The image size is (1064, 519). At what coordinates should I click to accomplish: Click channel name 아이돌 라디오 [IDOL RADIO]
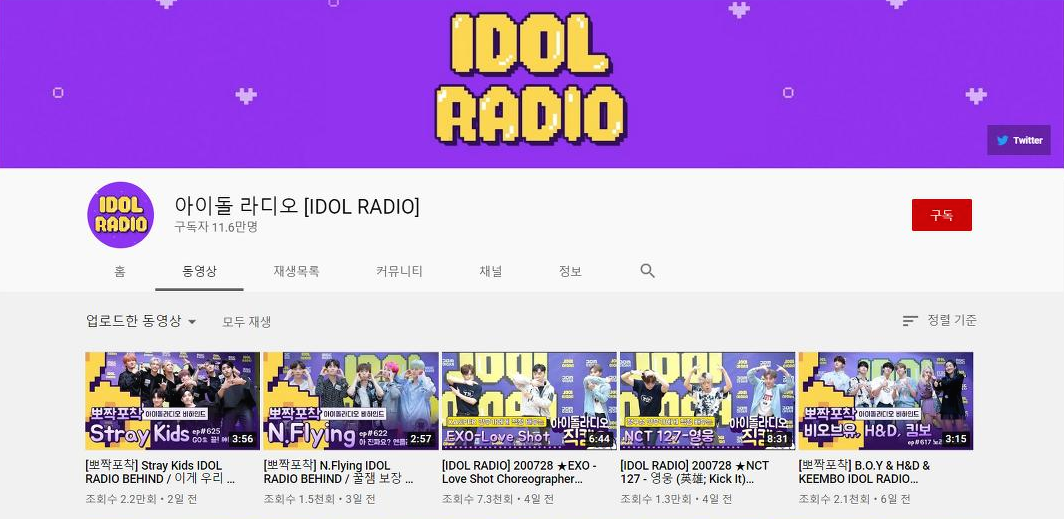(x=297, y=205)
